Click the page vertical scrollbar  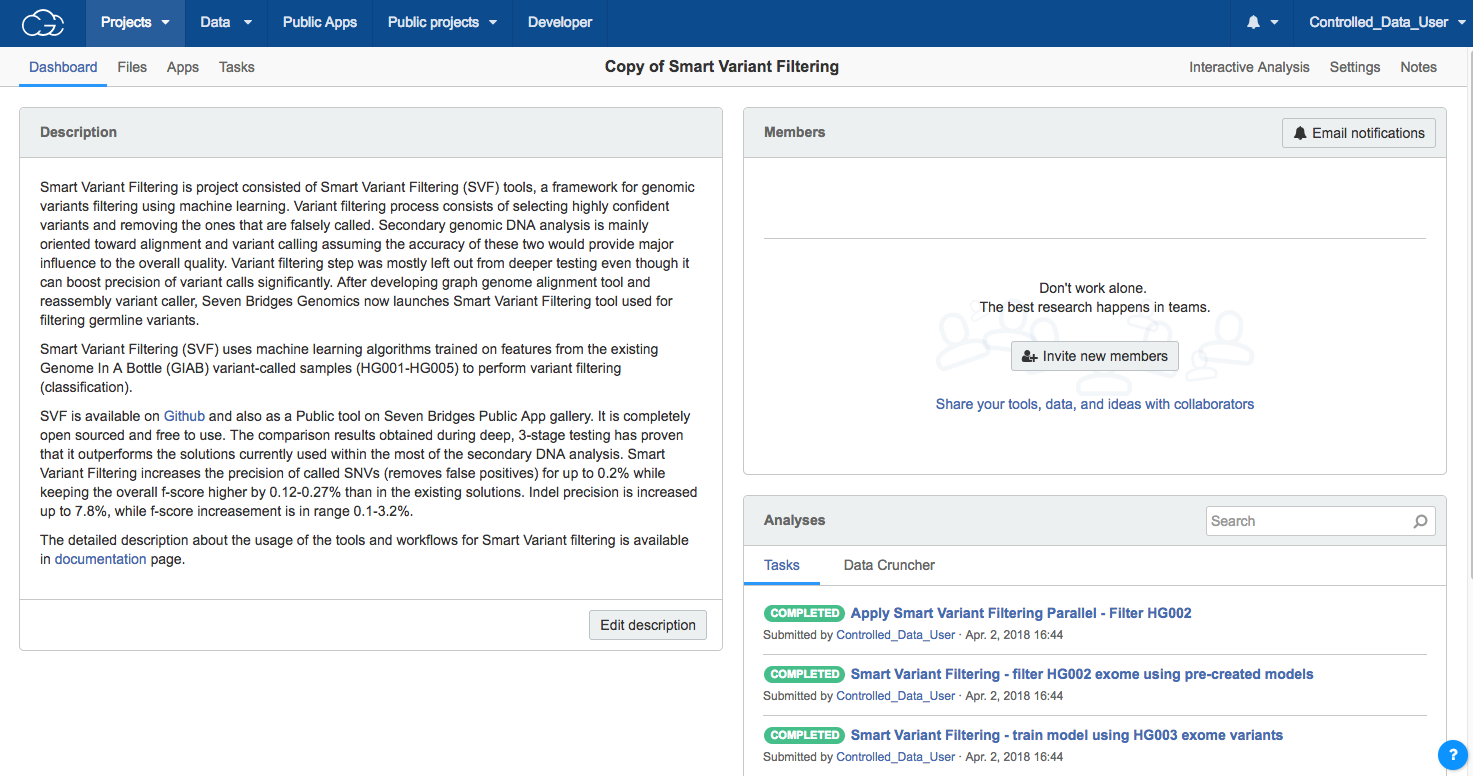point(1468,315)
